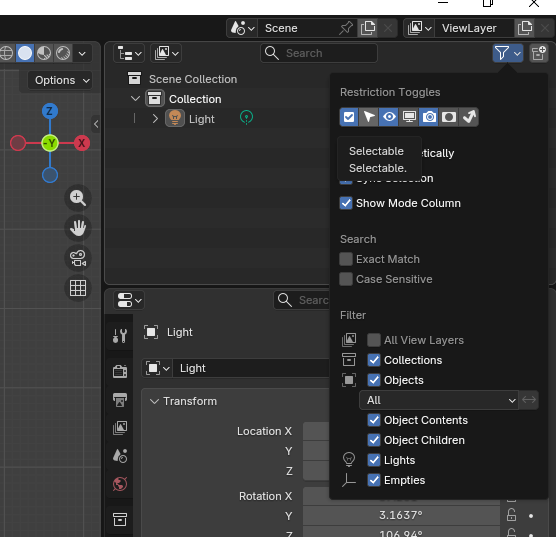Click the invert object filter arrows icon
Viewport: 556px width, 537px height.
(529, 400)
